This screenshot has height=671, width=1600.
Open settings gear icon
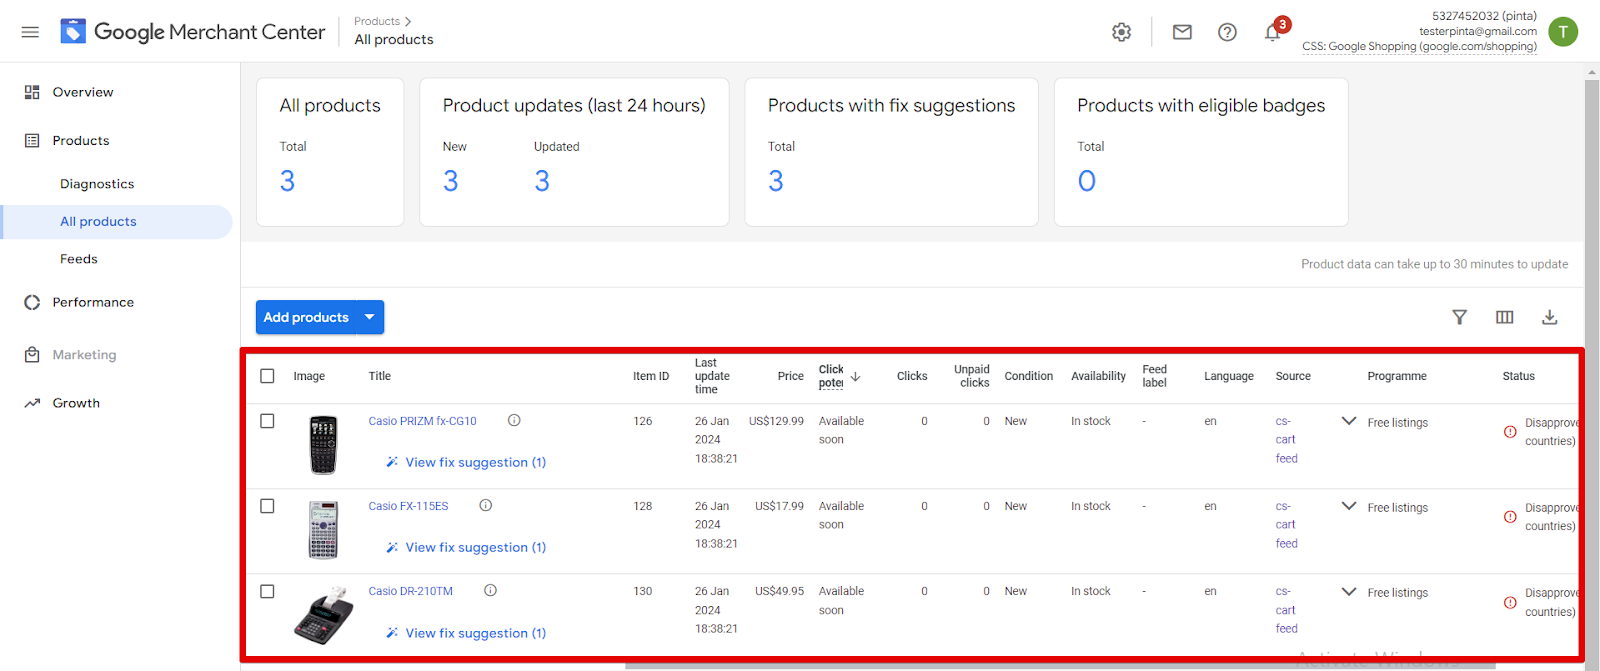[1122, 32]
